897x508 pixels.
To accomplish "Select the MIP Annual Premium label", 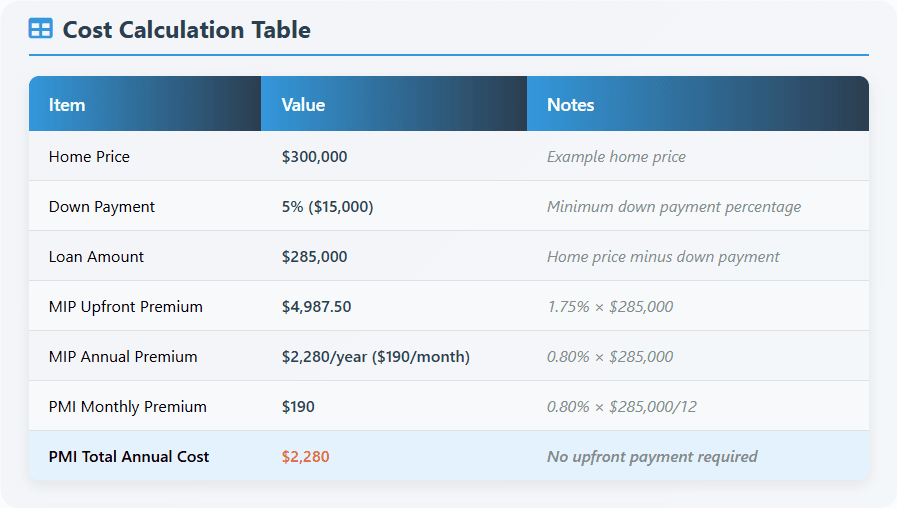I will click(123, 356).
